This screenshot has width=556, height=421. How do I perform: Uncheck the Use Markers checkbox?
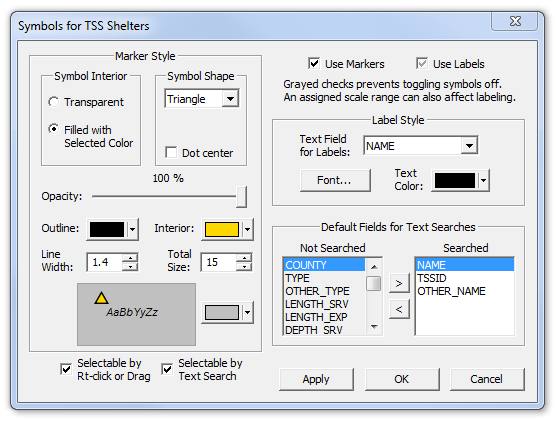pos(314,63)
